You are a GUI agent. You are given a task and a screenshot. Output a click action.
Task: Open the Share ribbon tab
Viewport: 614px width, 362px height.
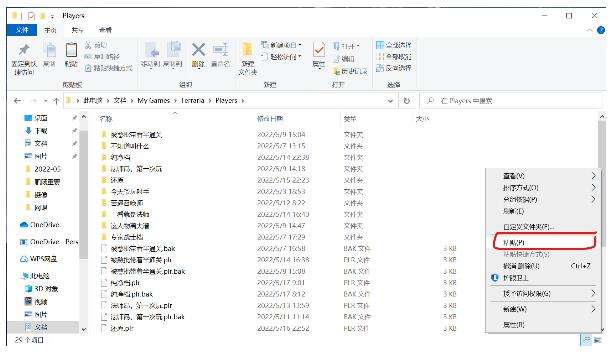point(77,30)
